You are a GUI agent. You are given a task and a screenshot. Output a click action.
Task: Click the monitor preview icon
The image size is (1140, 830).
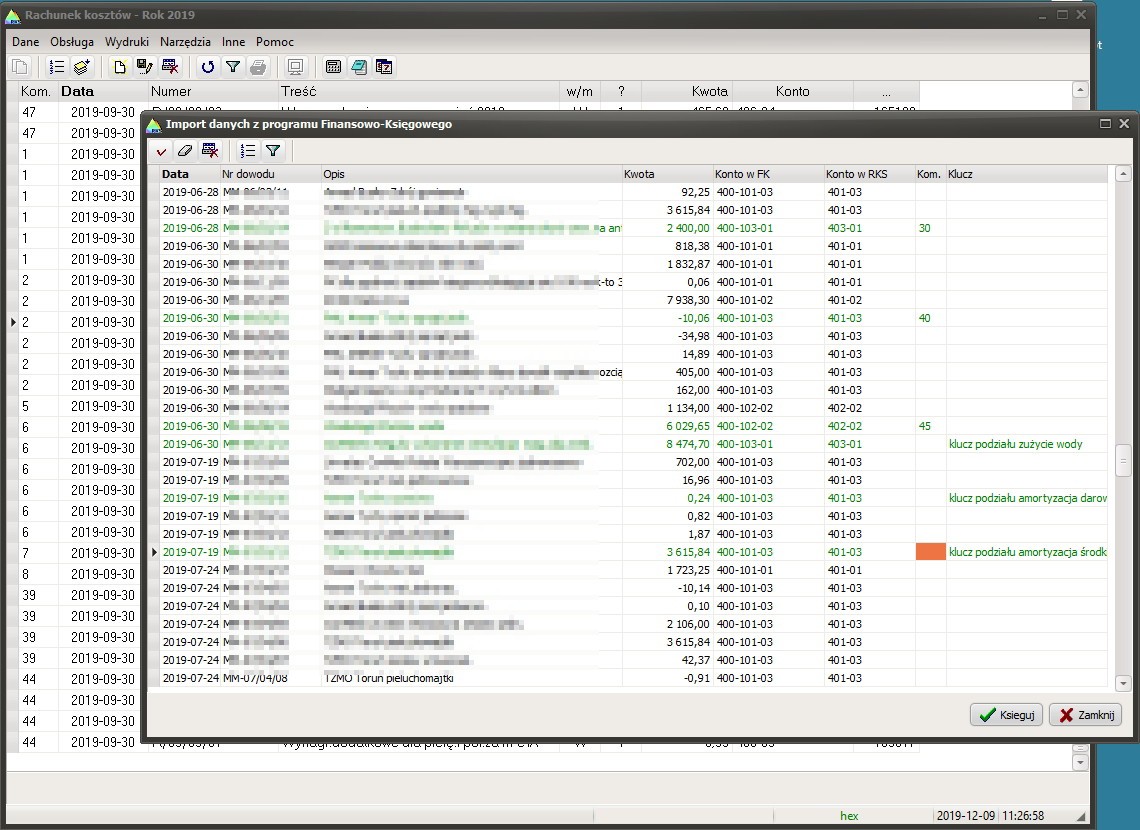(295, 67)
